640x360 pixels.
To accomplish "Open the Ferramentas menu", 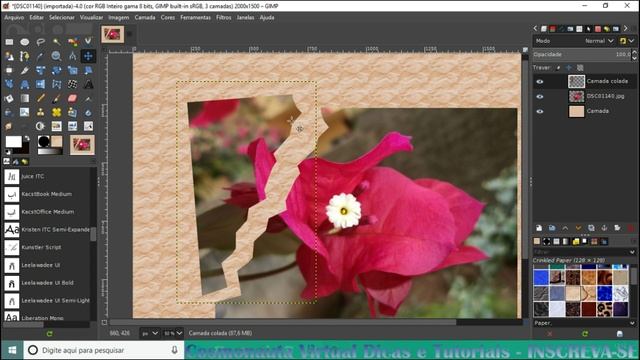I will [x=195, y=18].
